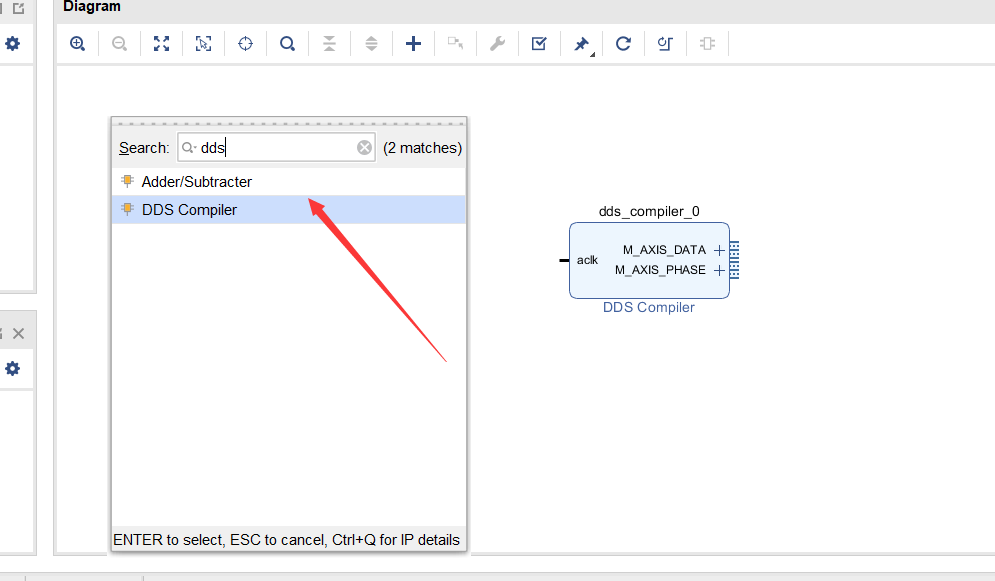This screenshot has height=581, width=995.
Task: Activate the Select Area tool
Action: click(203, 44)
